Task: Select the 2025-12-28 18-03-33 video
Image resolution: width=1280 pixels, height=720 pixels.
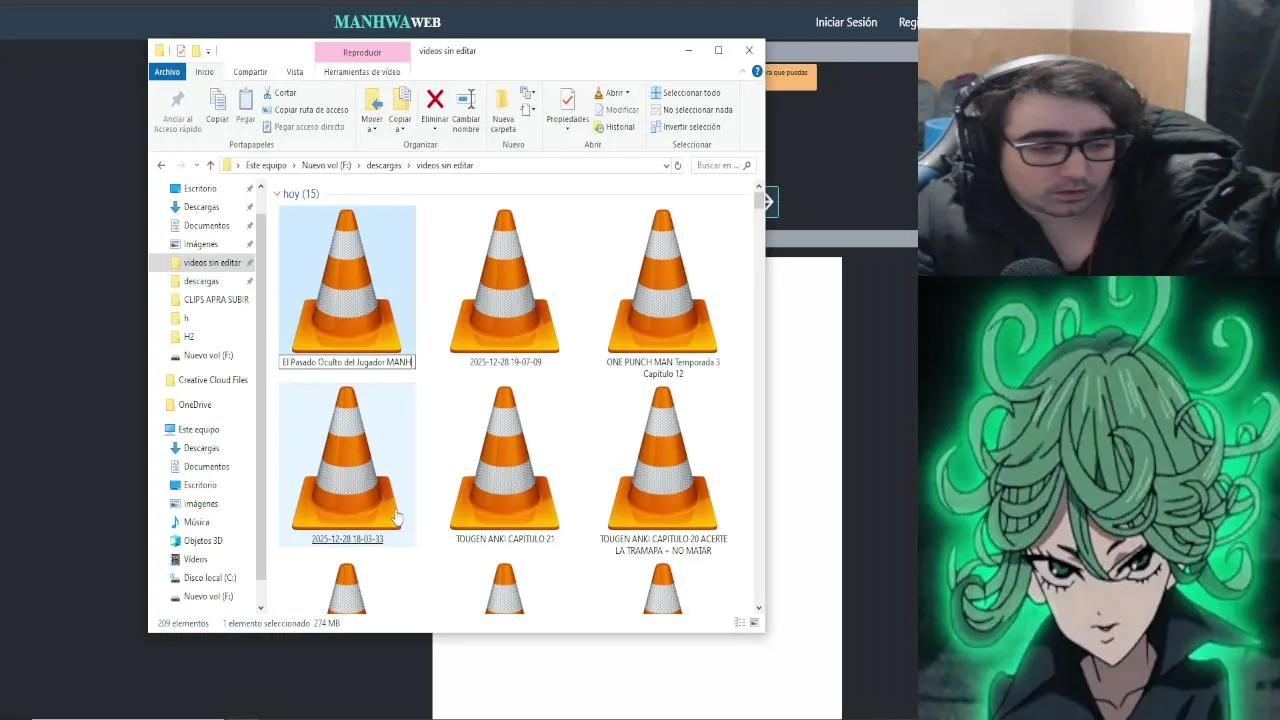Action: (x=347, y=465)
